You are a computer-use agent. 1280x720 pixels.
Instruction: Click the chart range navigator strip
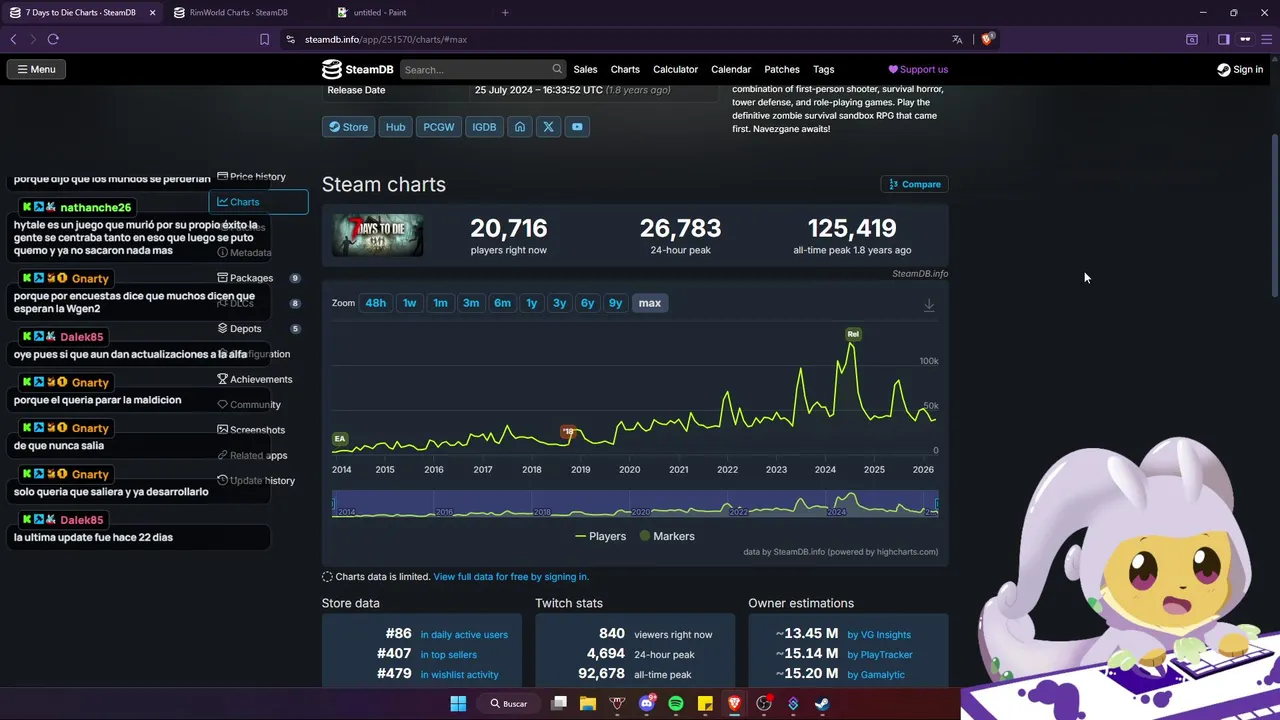click(635, 505)
